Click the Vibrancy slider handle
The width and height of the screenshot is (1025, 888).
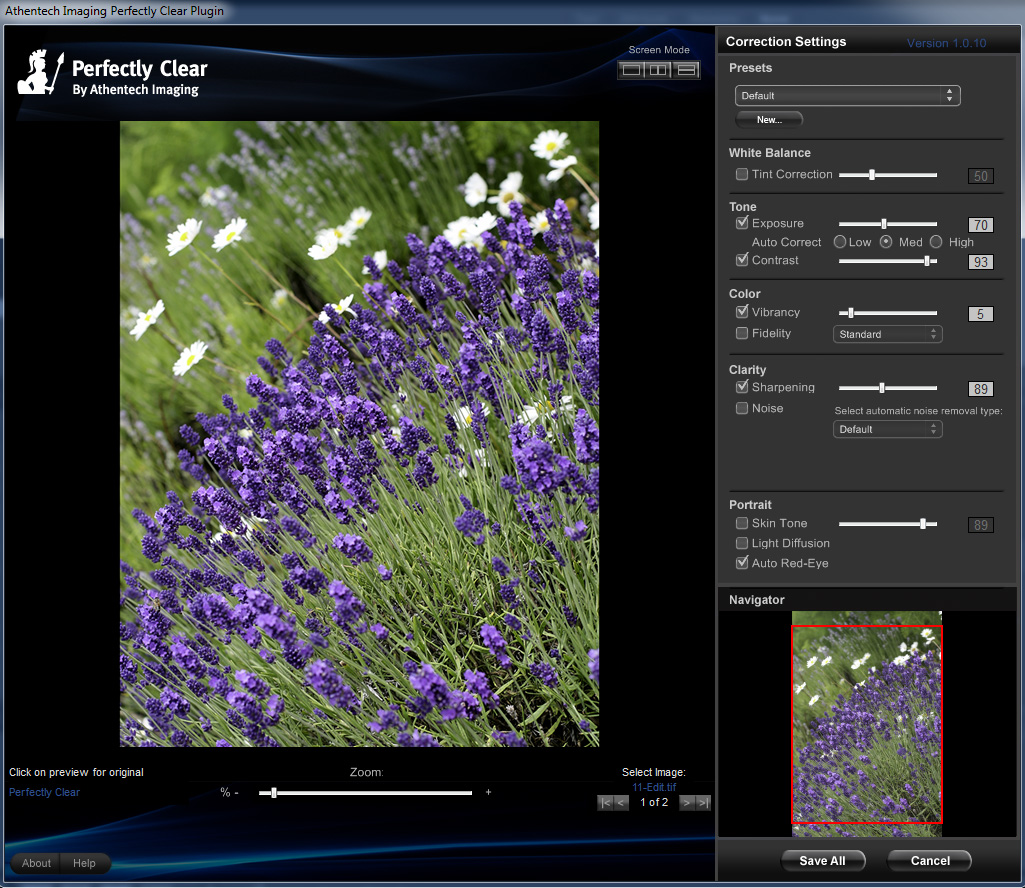(850, 313)
